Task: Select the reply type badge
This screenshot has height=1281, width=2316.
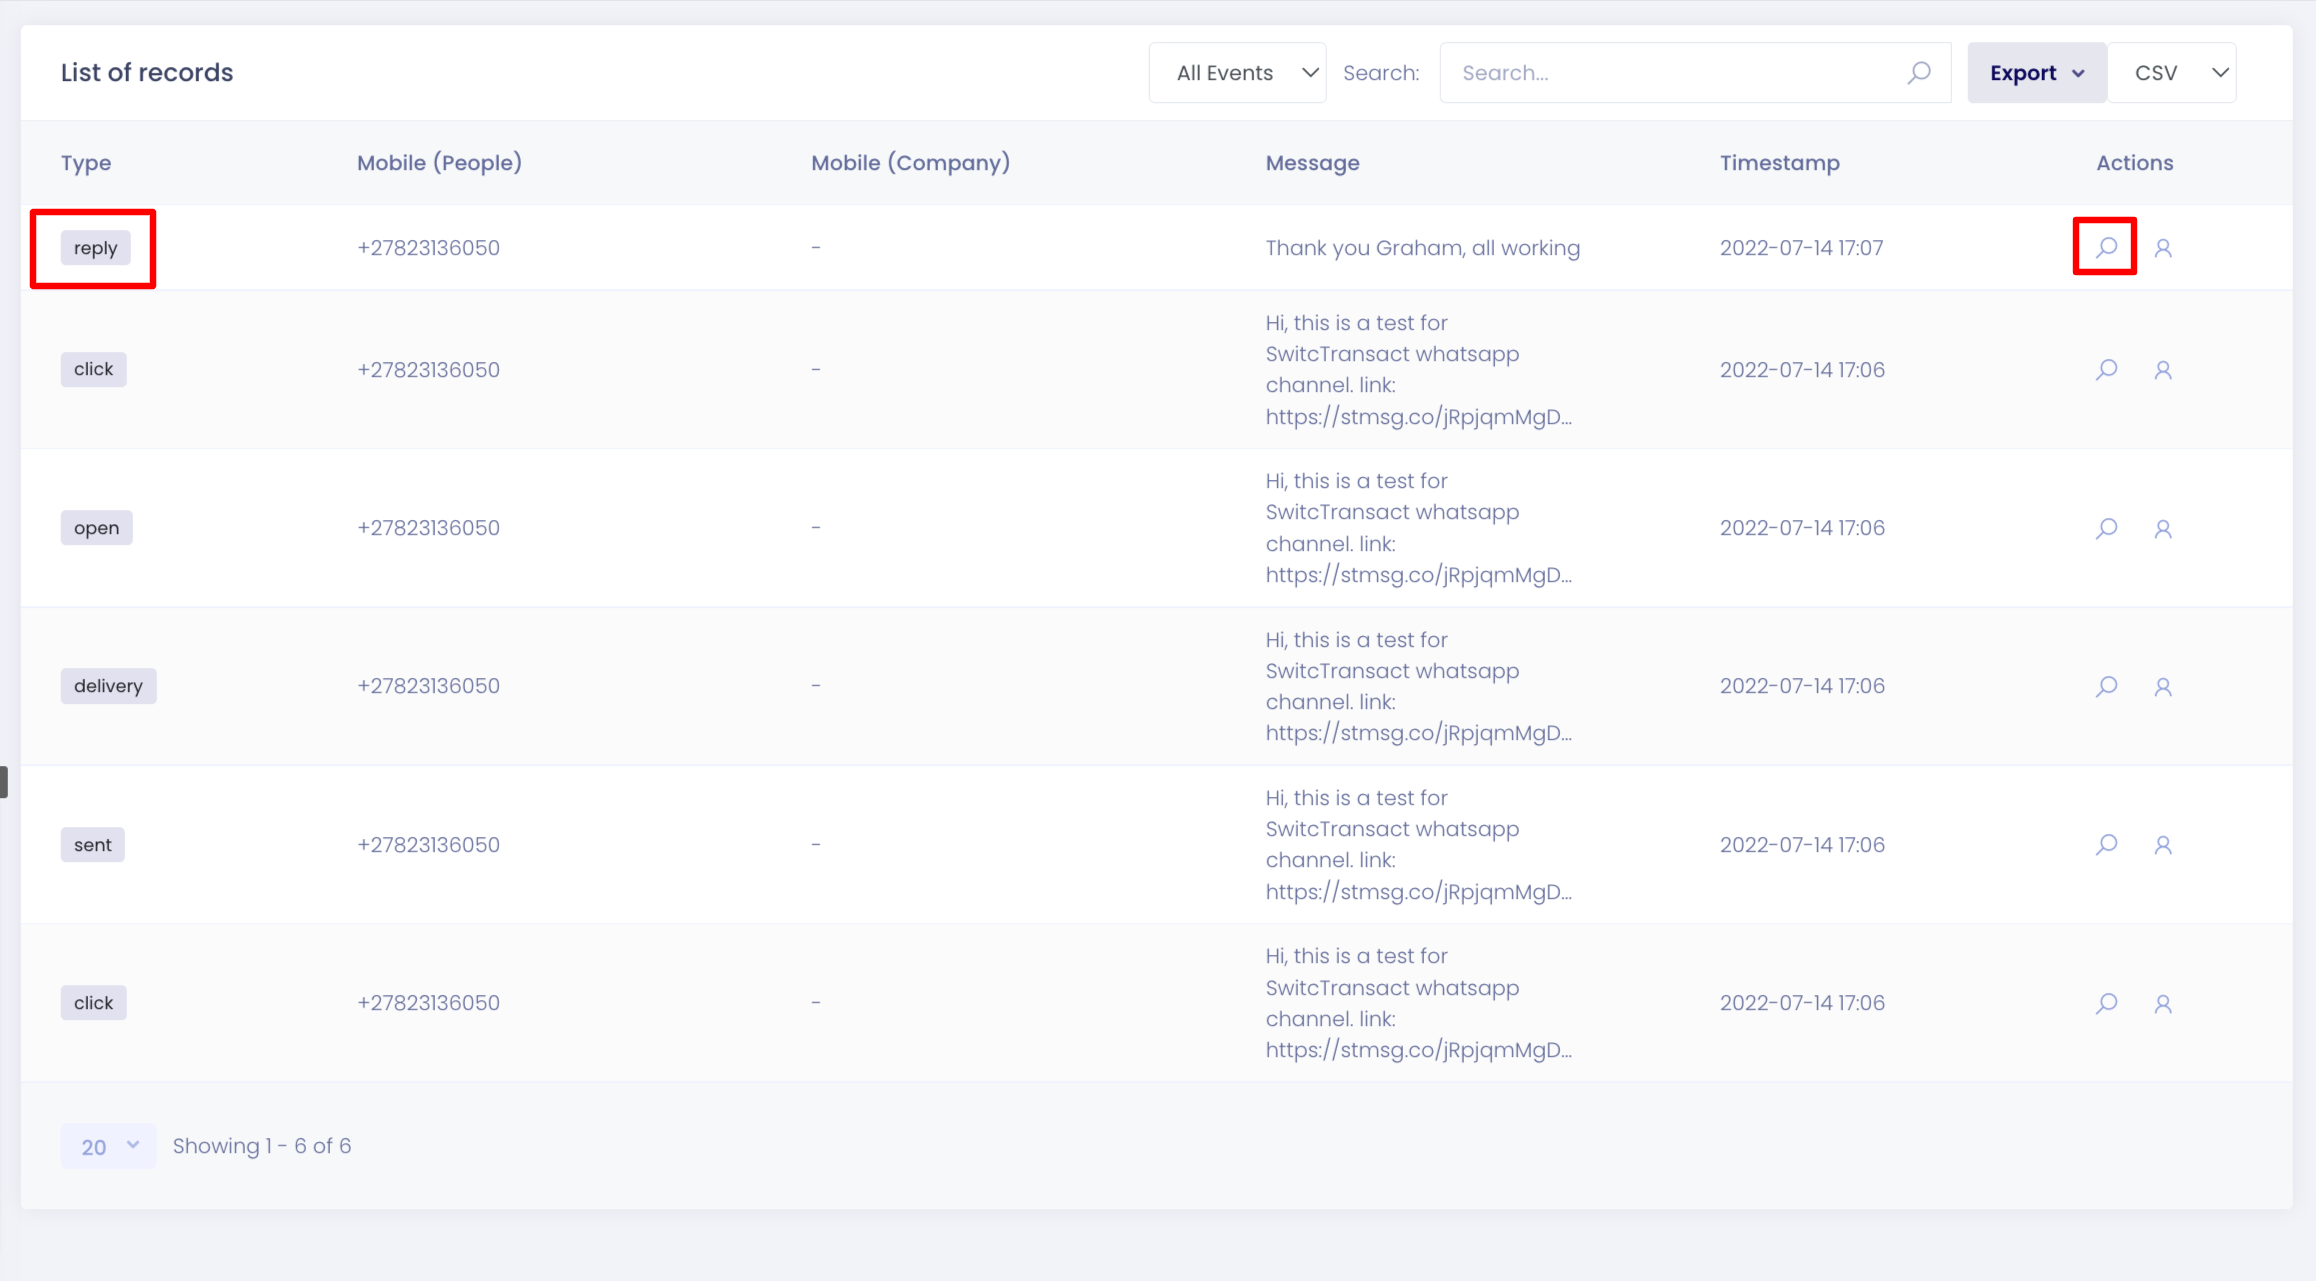Action: (95, 248)
